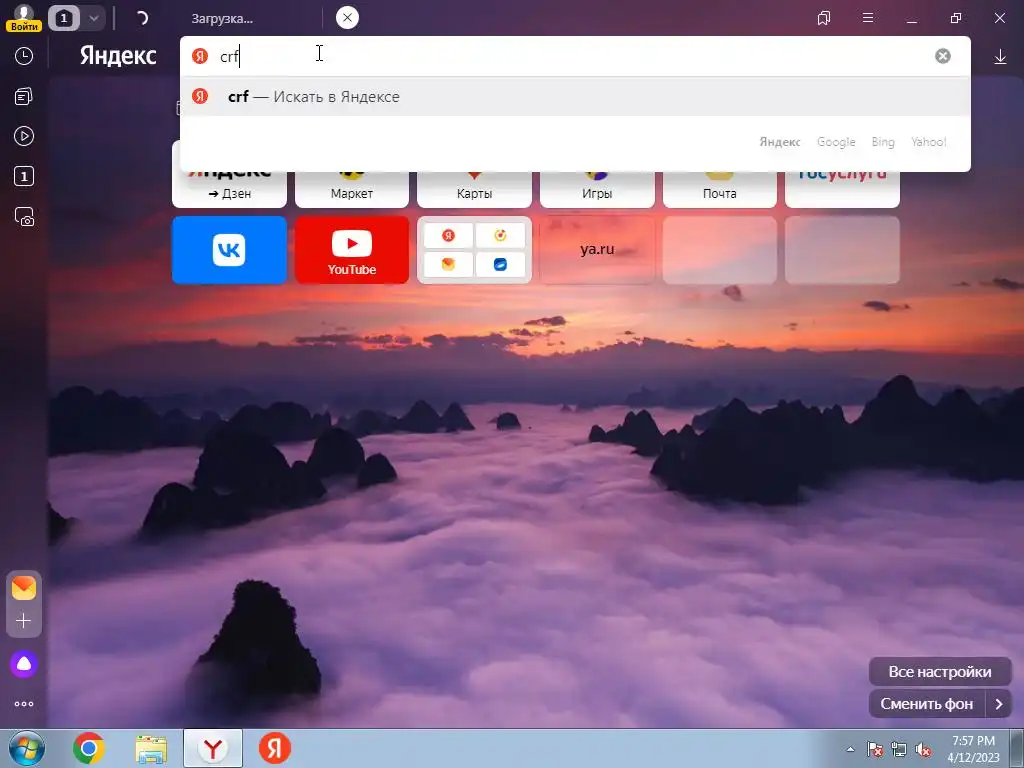Select the Загрузка... tab
Image resolution: width=1024 pixels, height=768 pixels.
[222, 19]
